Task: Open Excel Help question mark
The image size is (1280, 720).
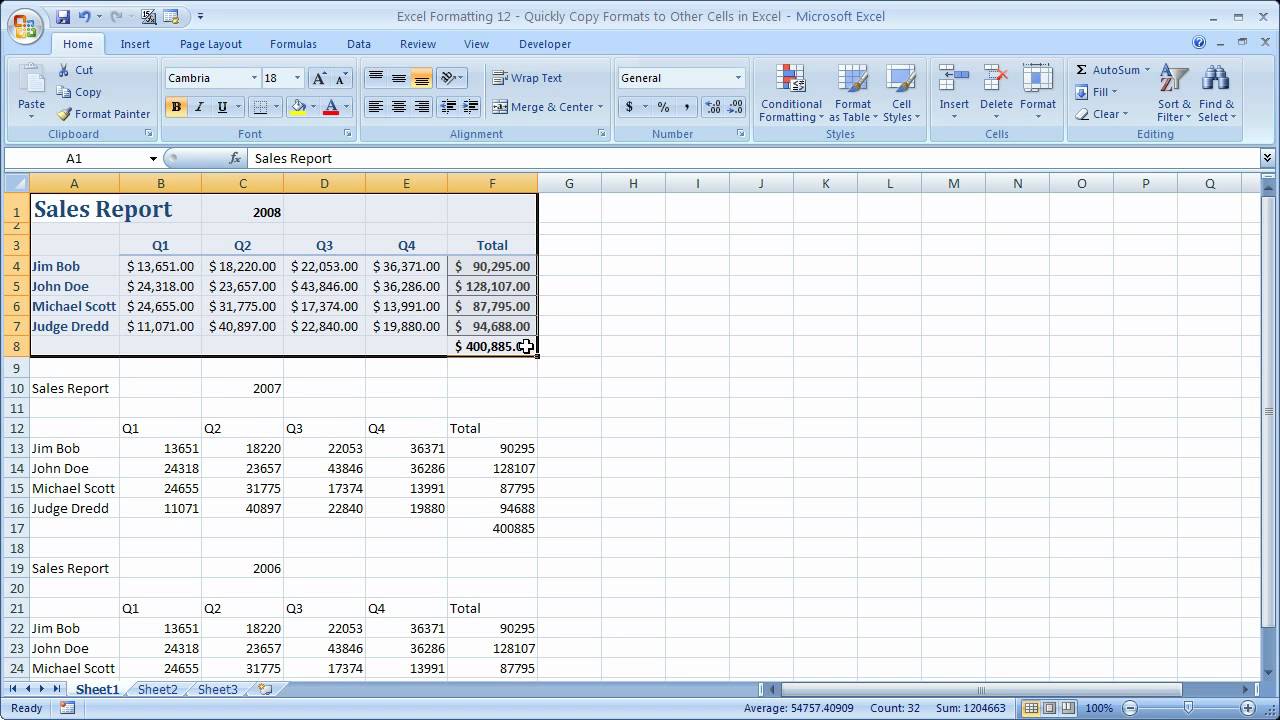Action: [x=1199, y=43]
